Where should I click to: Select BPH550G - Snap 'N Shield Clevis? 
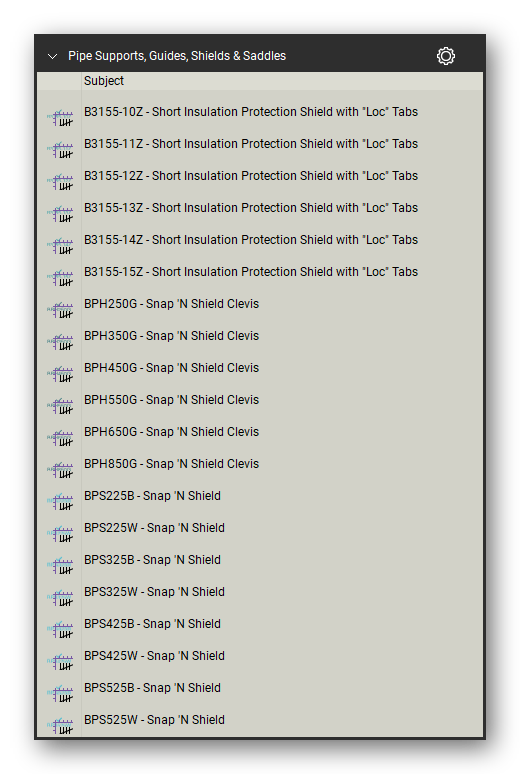pyautogui.click(x=171, y=400)
